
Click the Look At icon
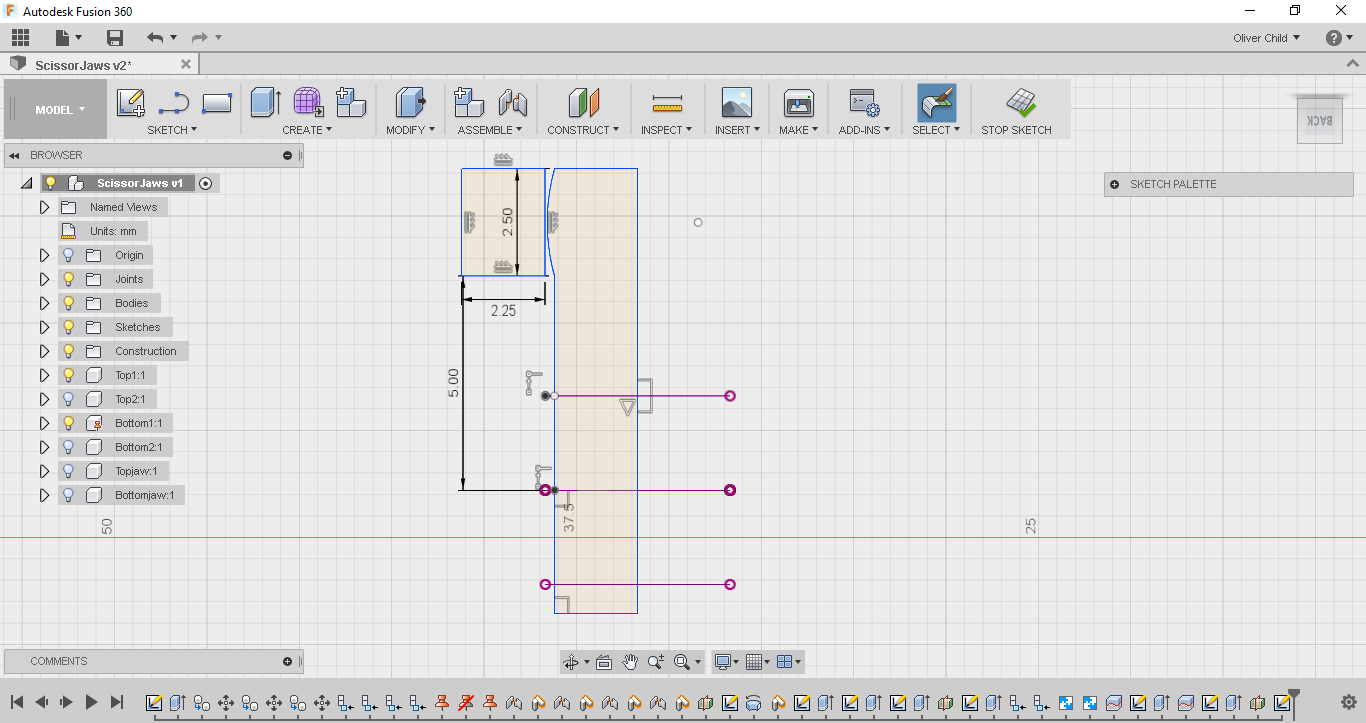pos(604,662)
